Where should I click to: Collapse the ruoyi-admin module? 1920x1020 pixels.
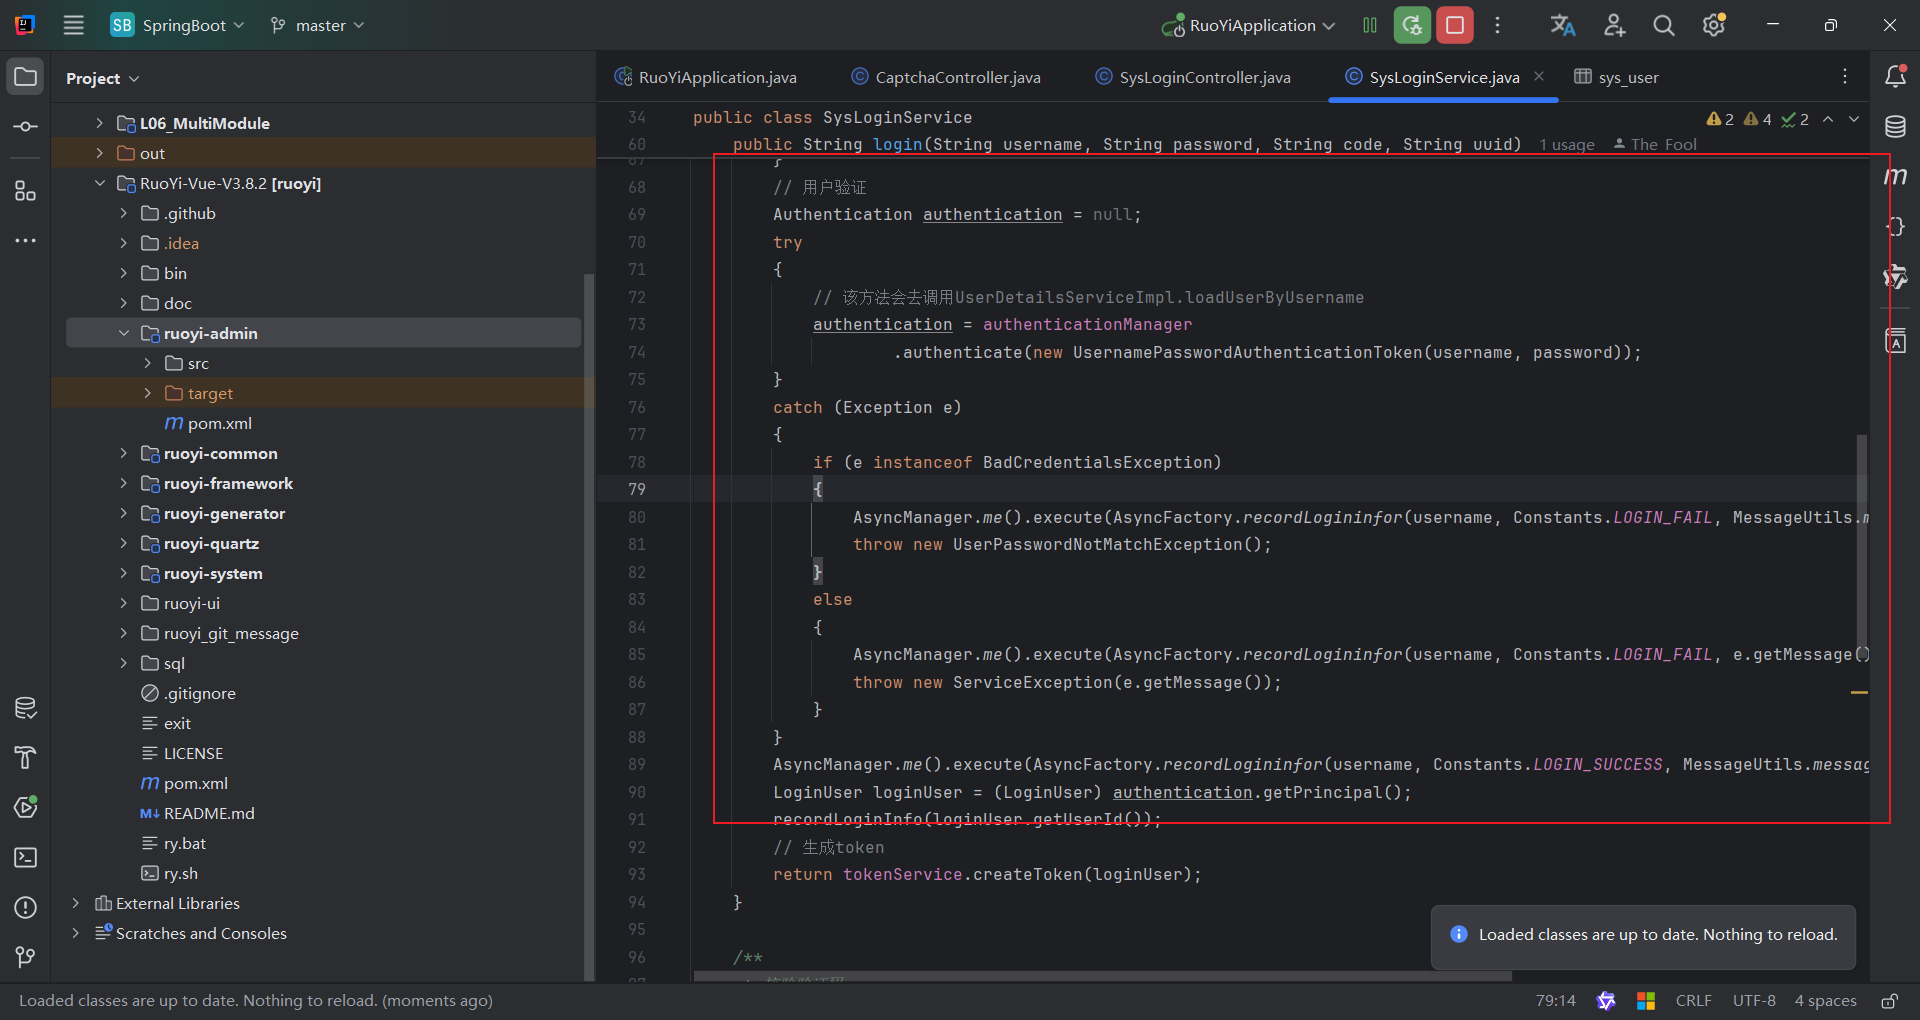point(123,333)
